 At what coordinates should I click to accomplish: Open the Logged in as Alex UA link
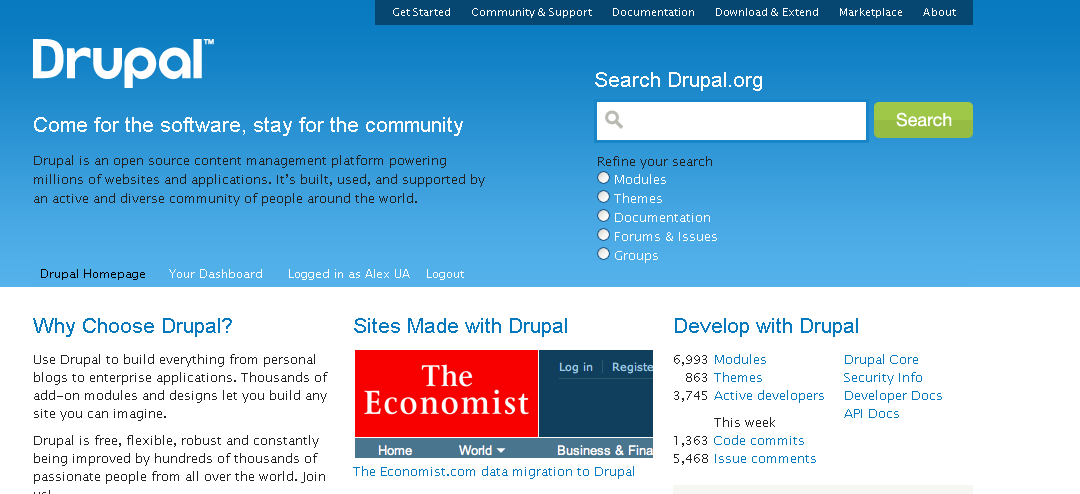(x=349, y=274)
